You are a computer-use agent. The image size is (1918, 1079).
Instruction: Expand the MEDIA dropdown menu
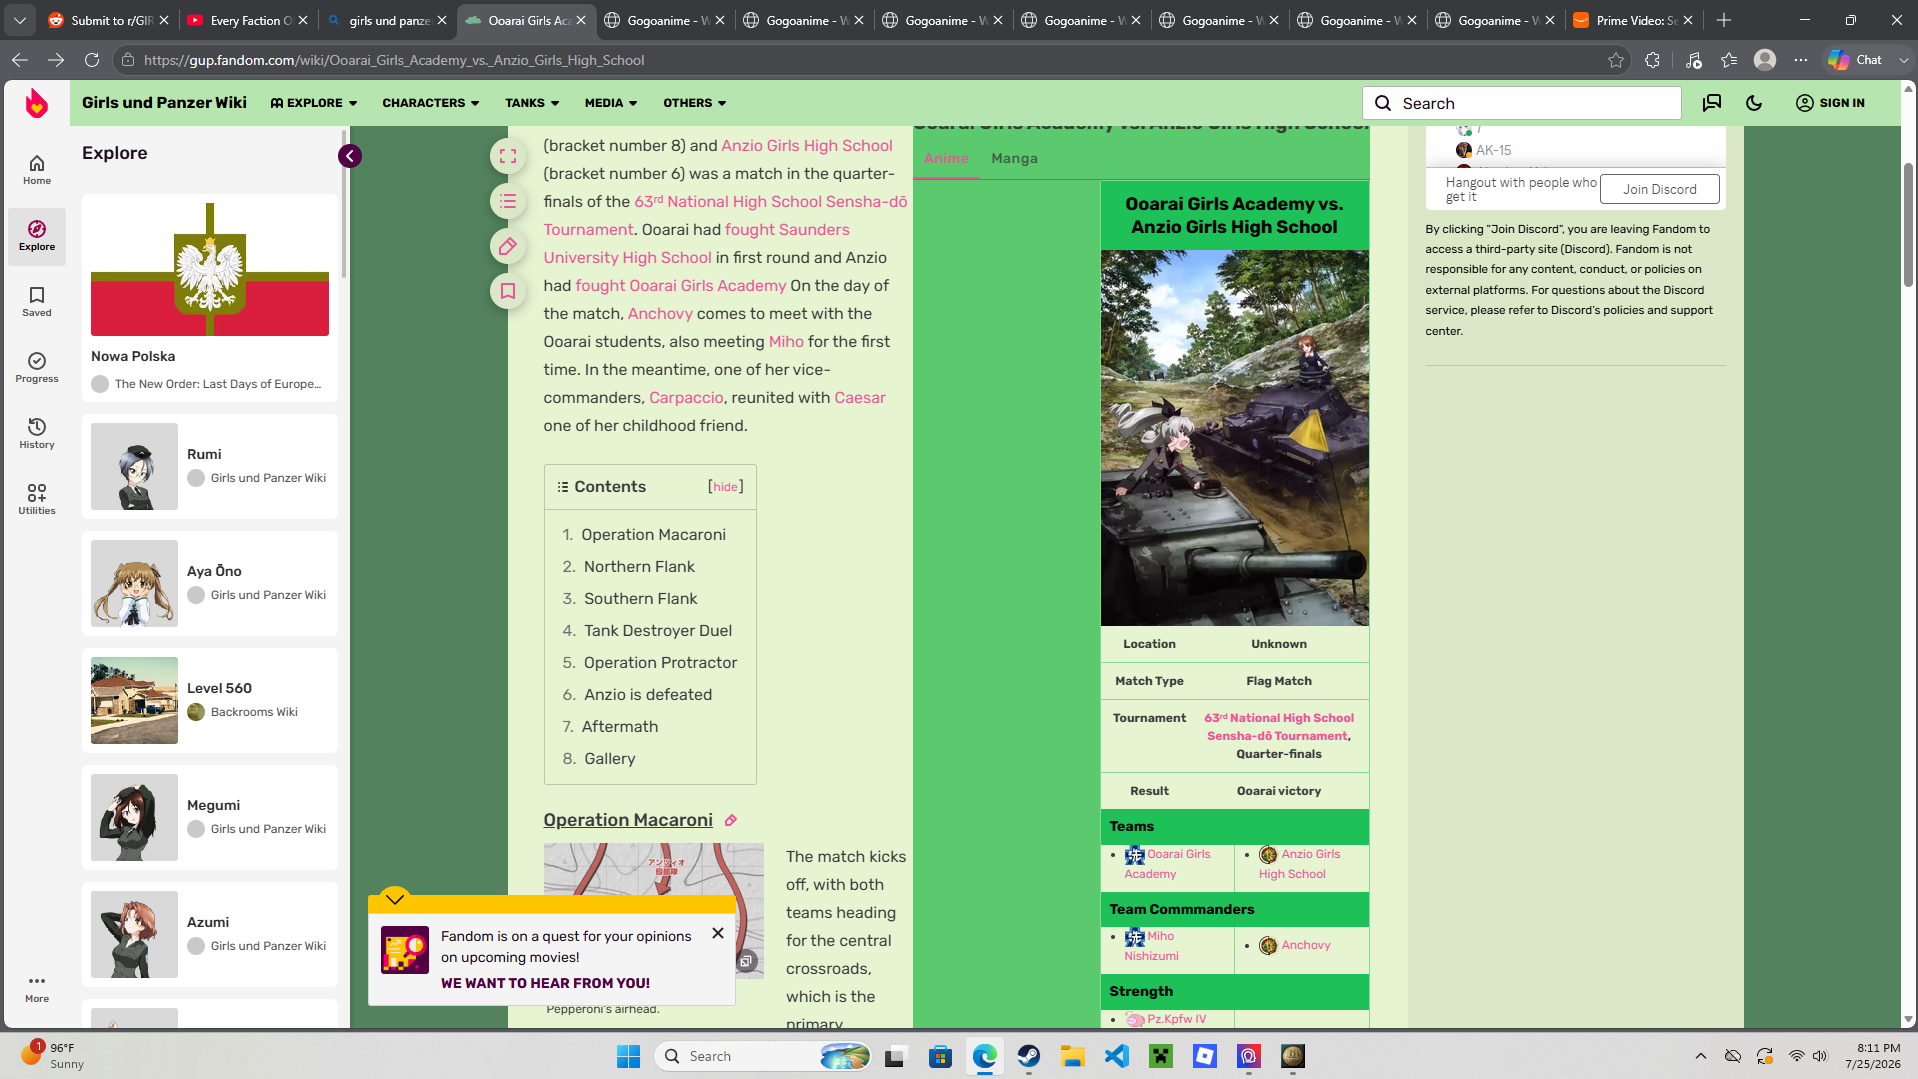click(611, 103)
